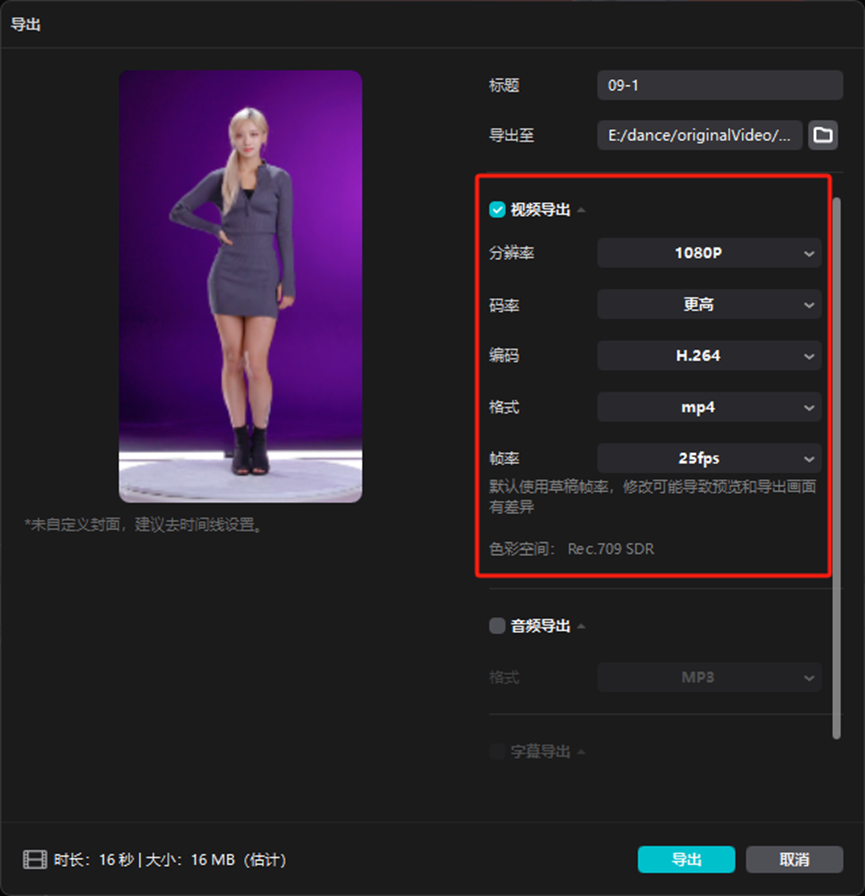865x896 pixels.
Task: Click the video cover preview thumbnail
Action: 241,287
